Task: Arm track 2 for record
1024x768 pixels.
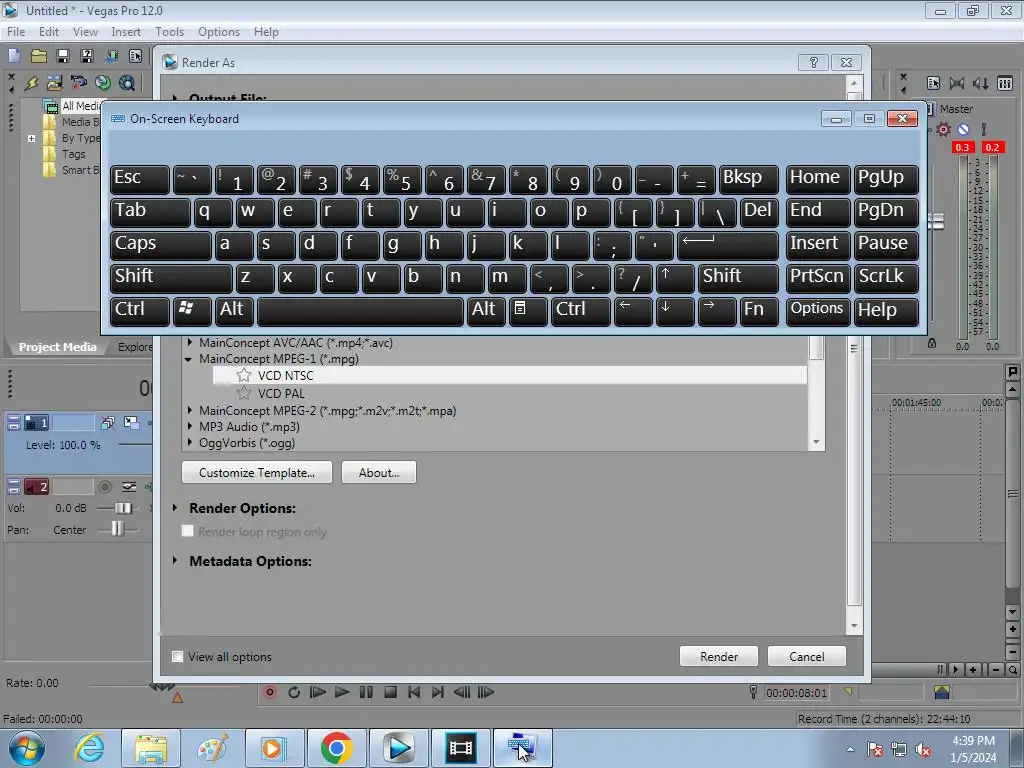Action: pos(104,487)
